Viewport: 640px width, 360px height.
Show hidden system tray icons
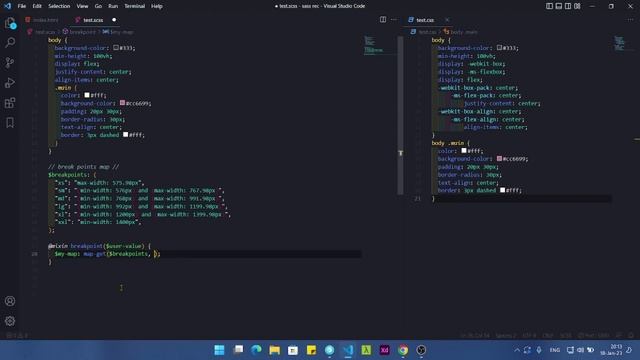pos(517,350)
